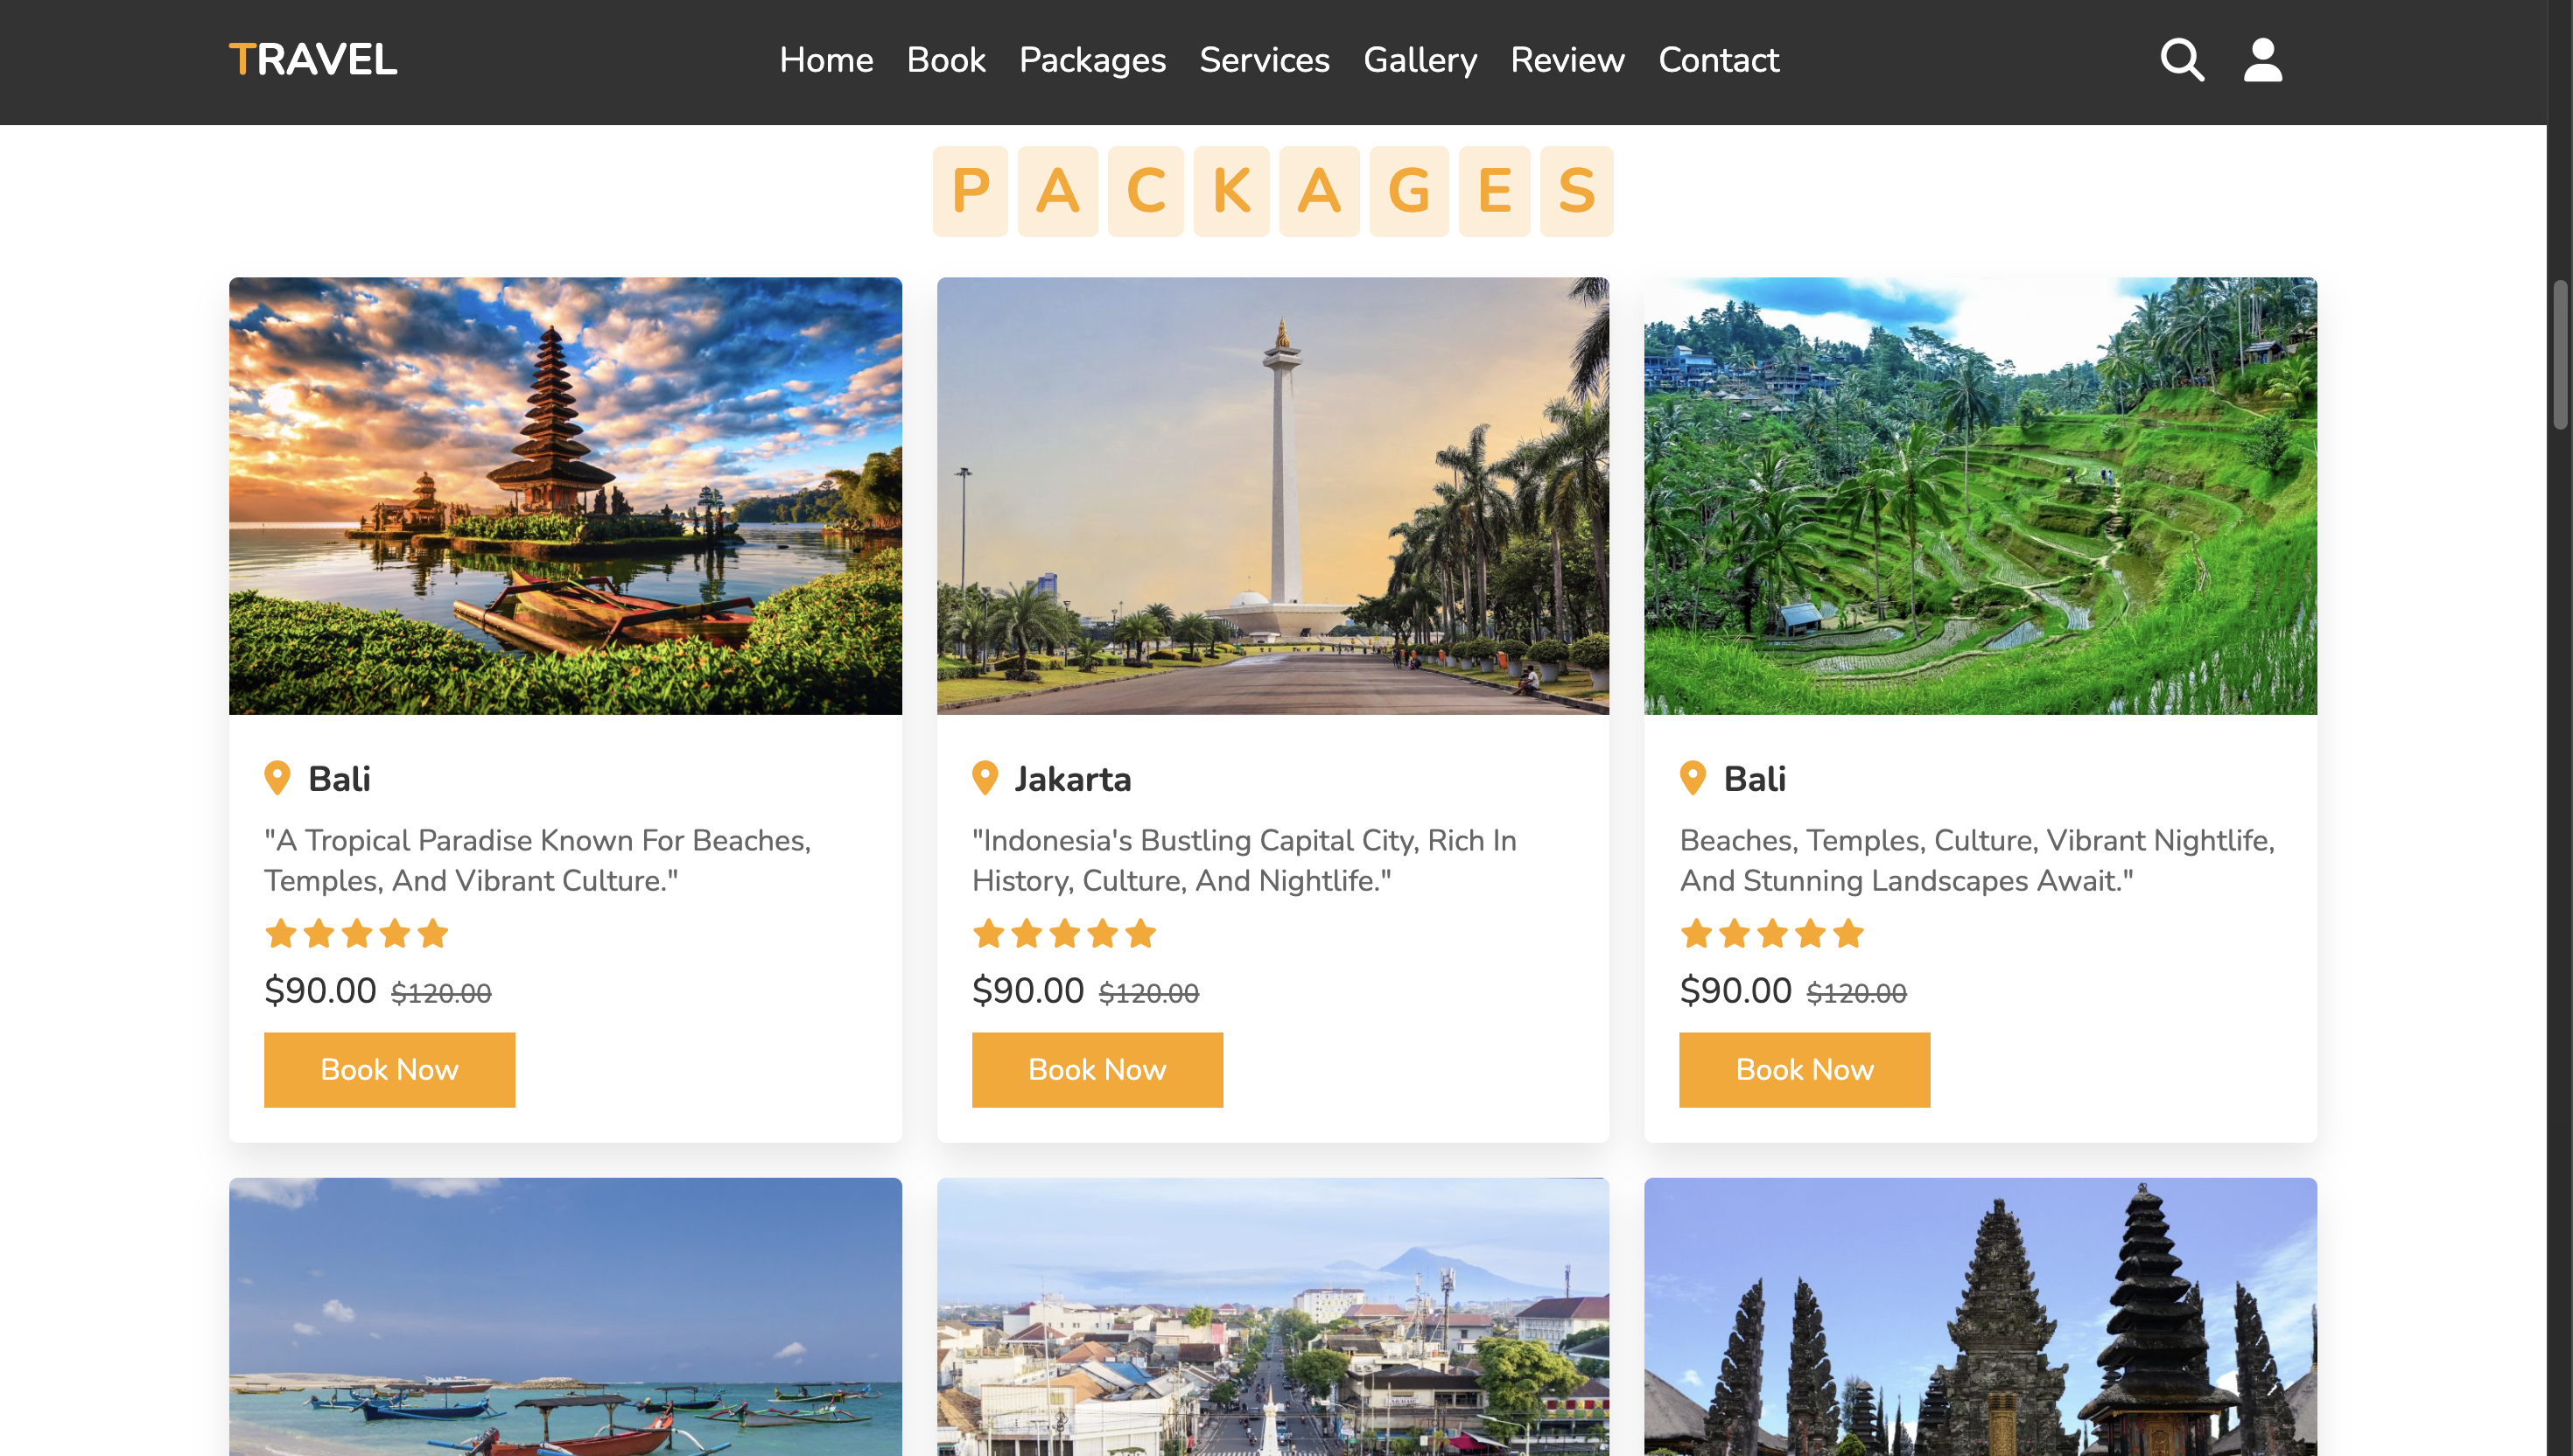Click Book Now on the Jakarta package
The image size is (2573, 1456).
(1097, 1069)
